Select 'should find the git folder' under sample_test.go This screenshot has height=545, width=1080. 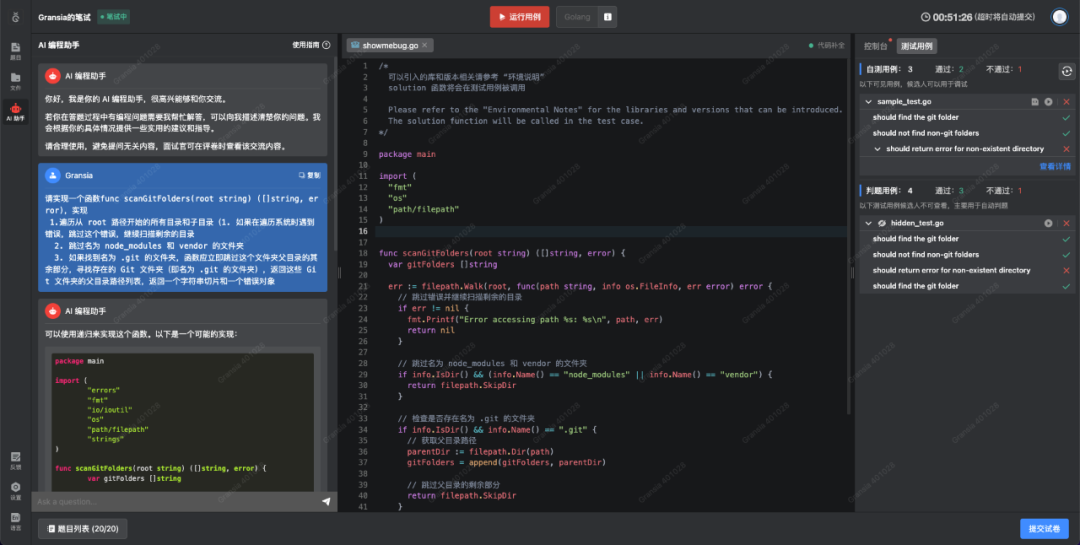pyautogui.click(x=915, y=117)
